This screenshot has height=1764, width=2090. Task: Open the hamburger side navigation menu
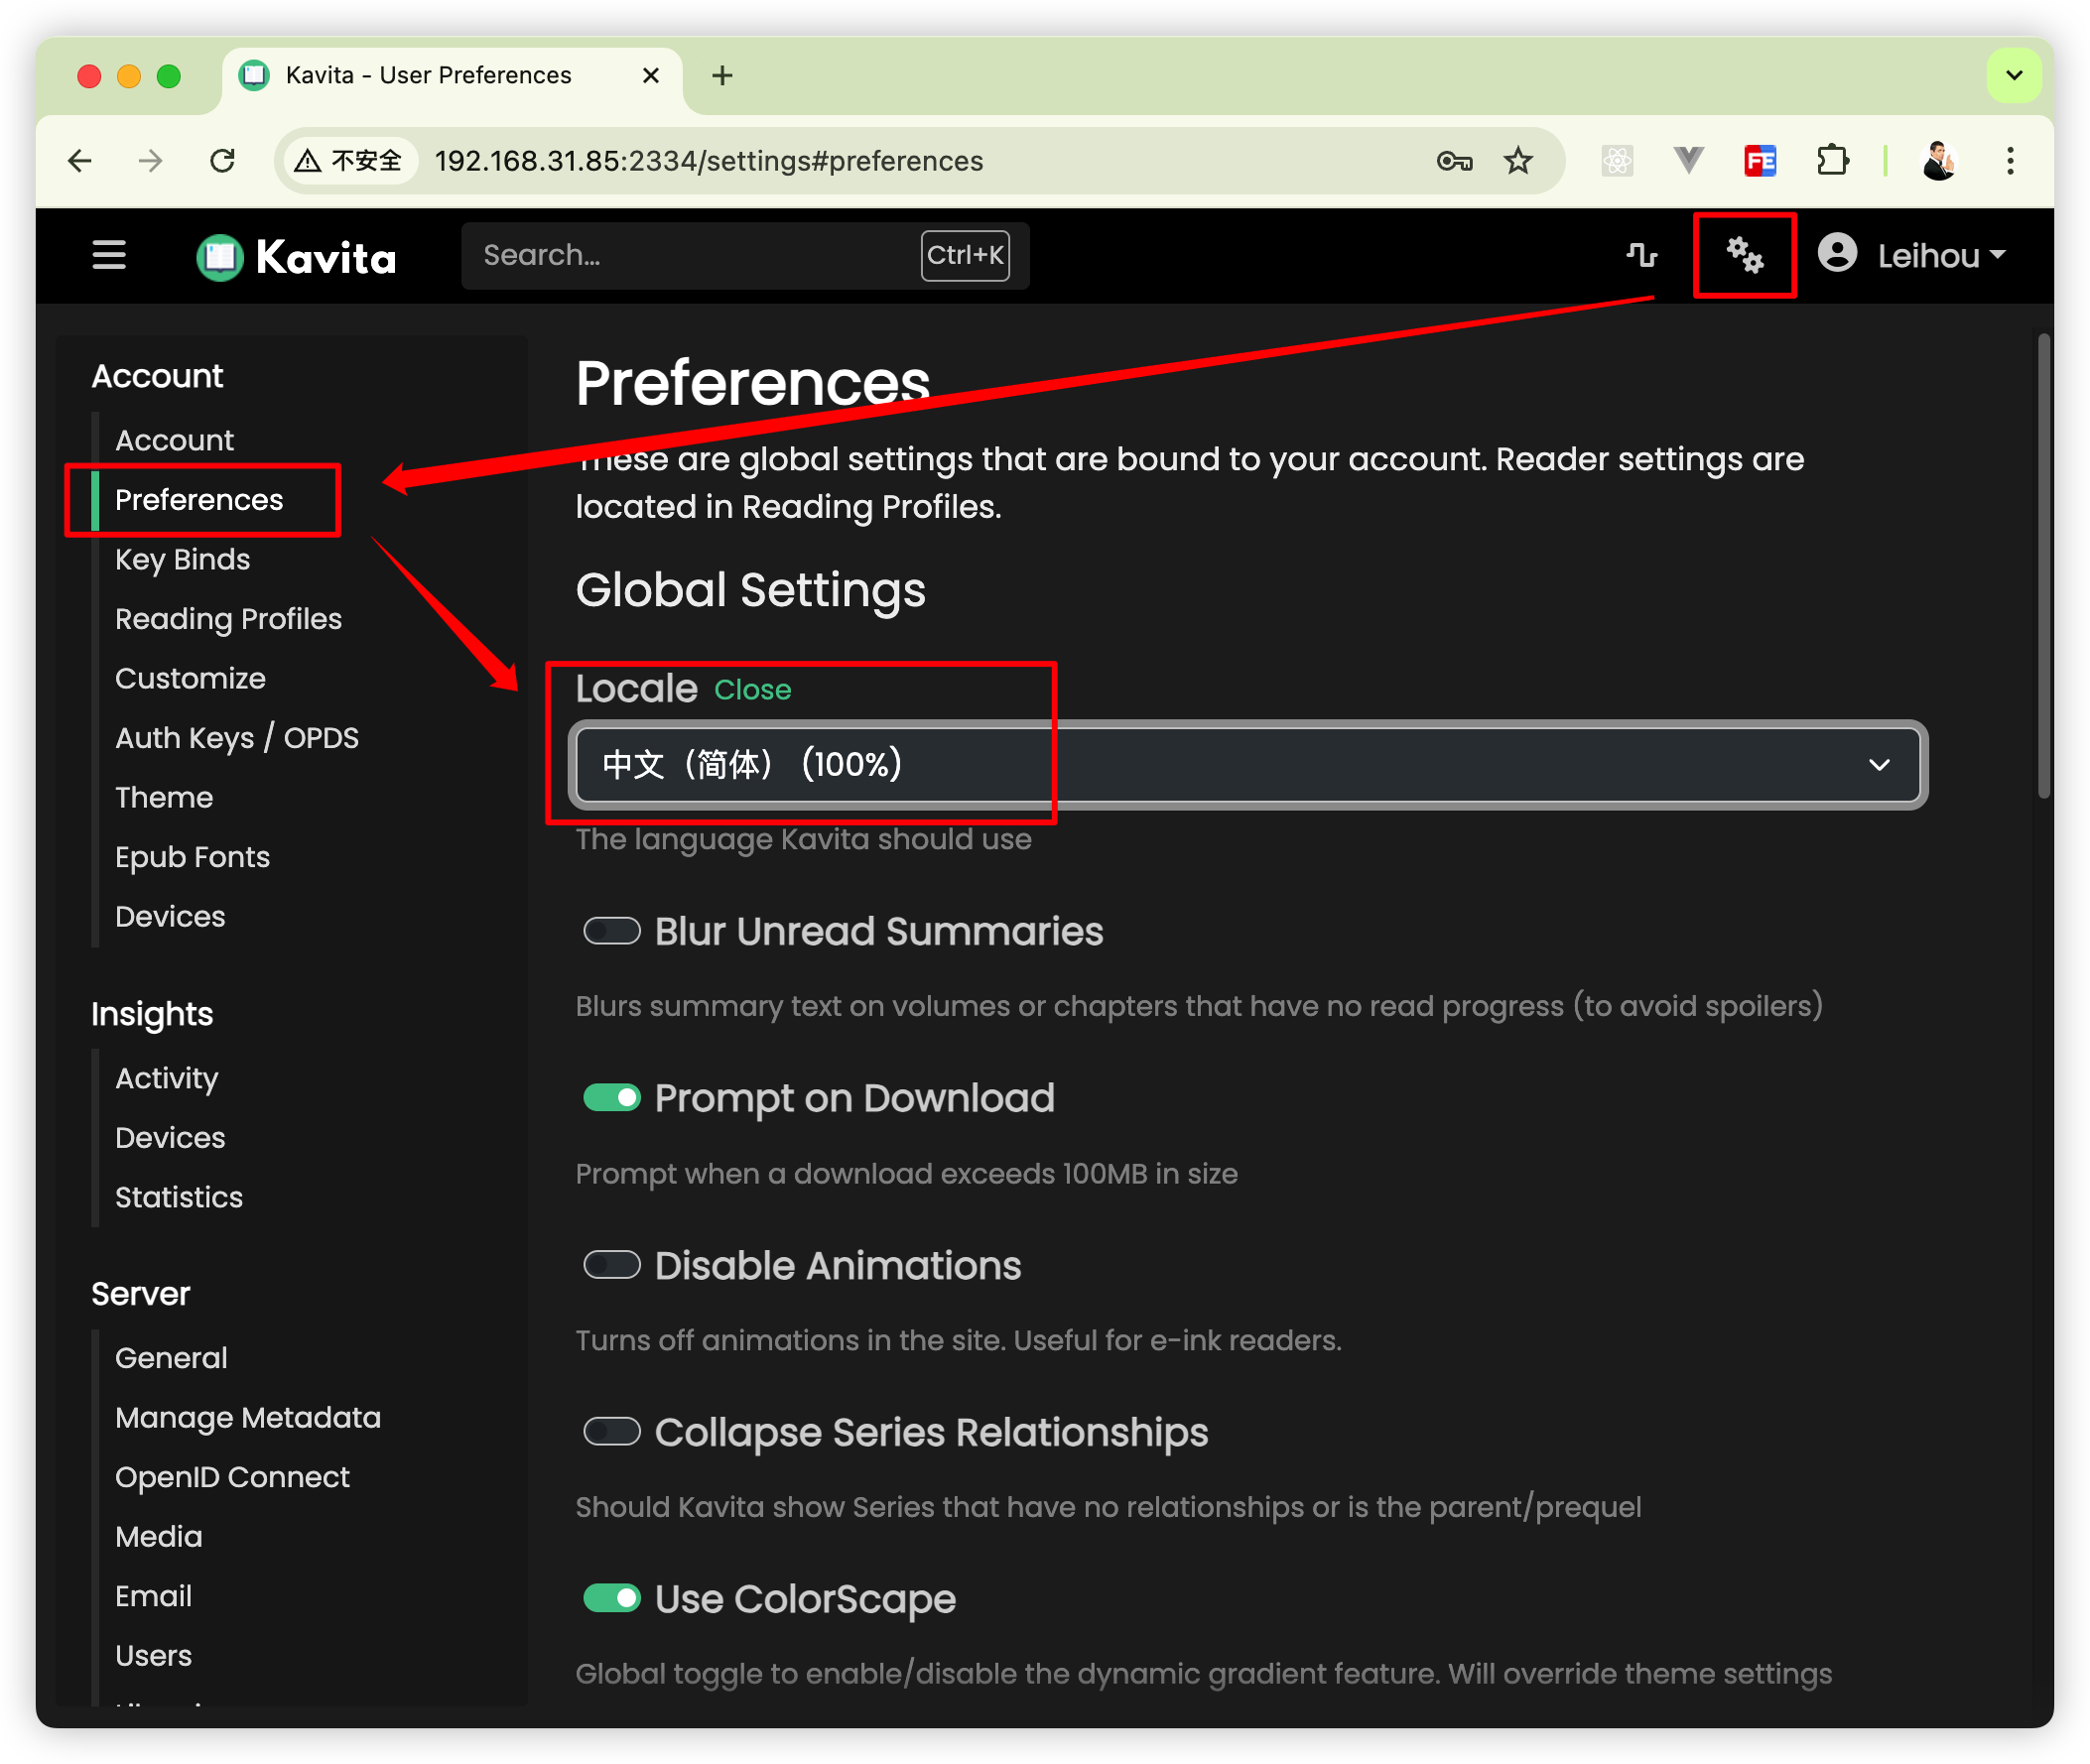point(109,255)
